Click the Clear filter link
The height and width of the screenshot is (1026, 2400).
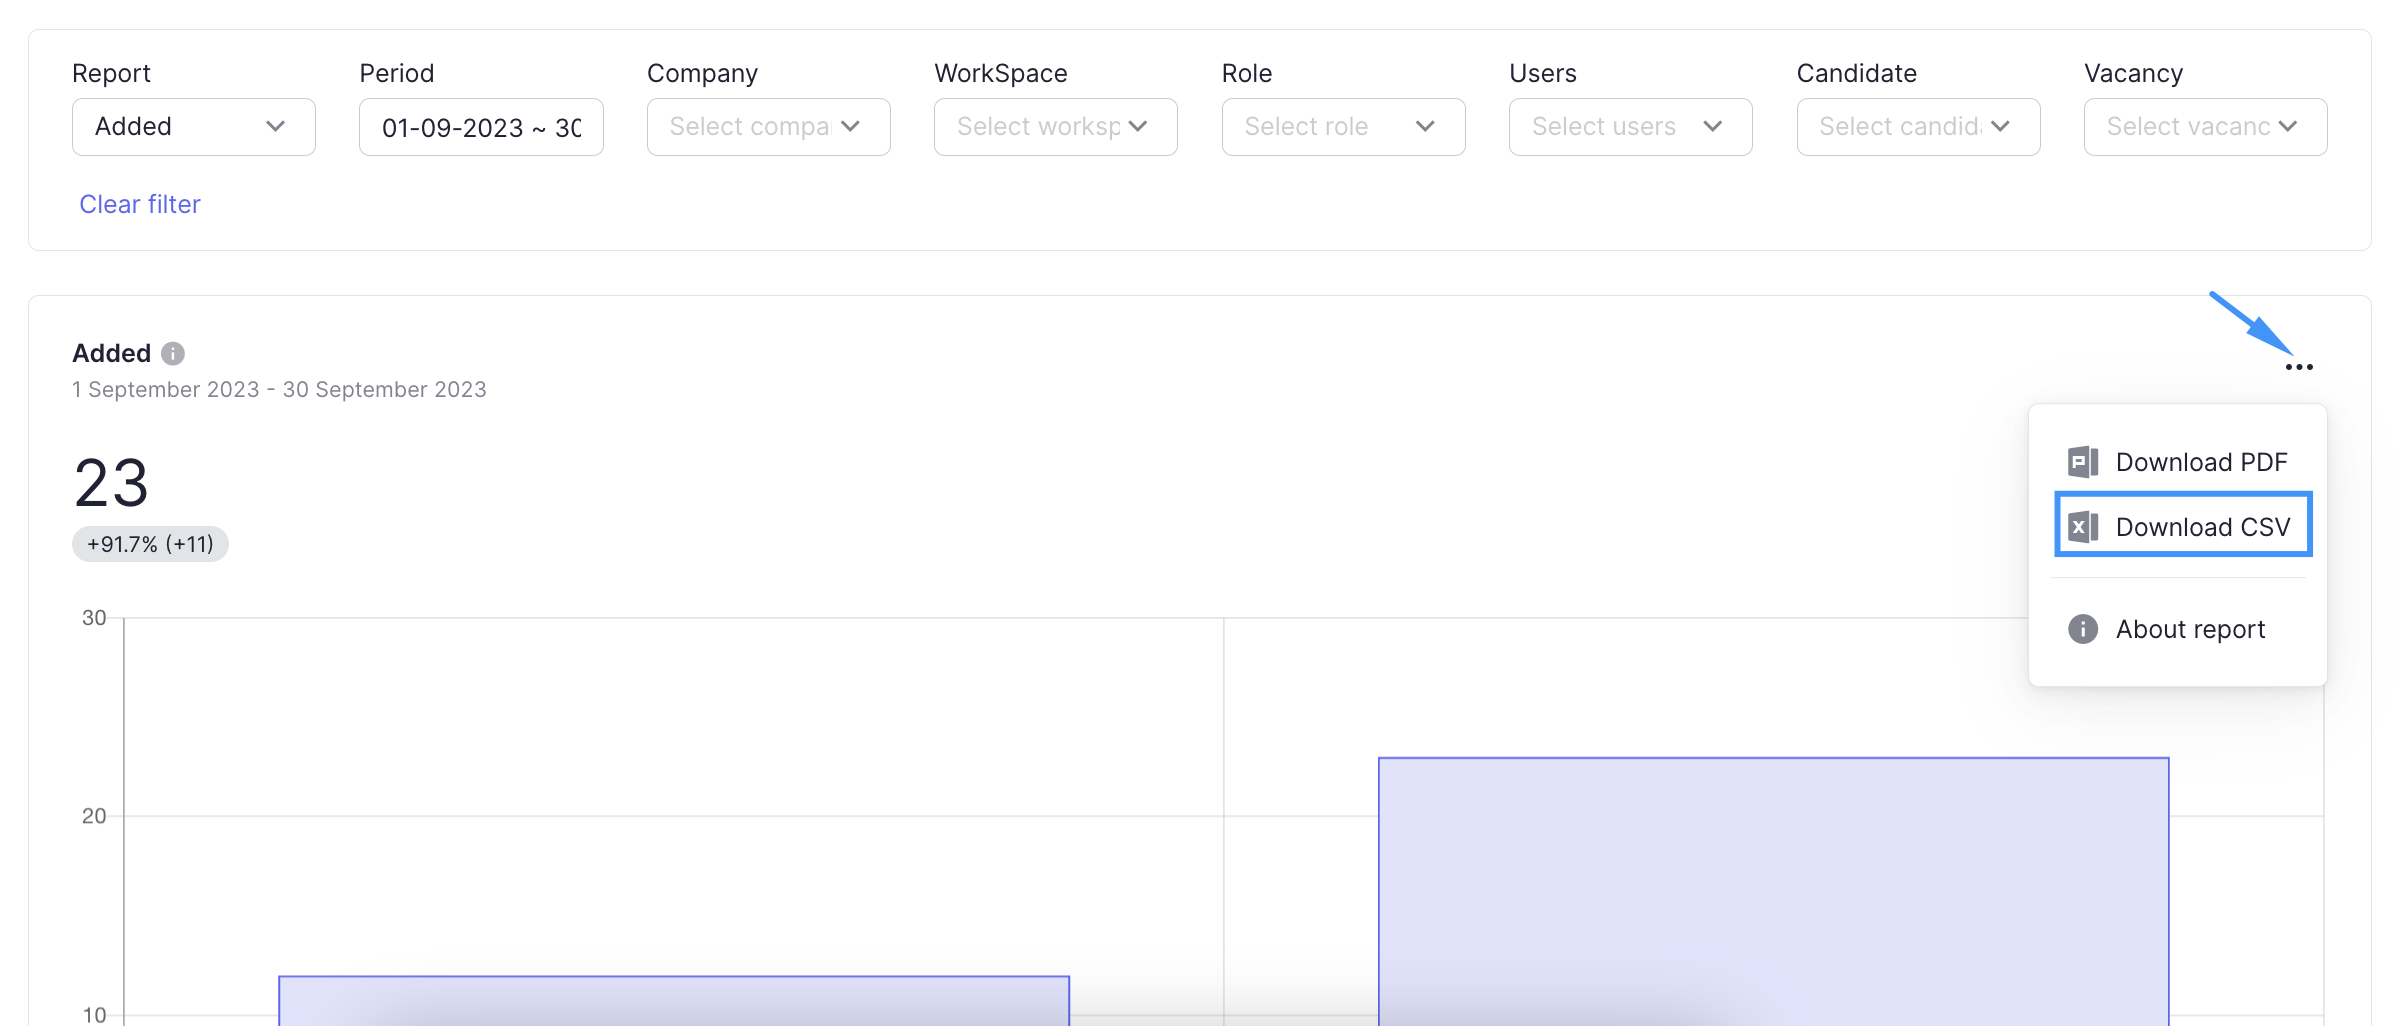pyautogui.click(x=140, y=204)
